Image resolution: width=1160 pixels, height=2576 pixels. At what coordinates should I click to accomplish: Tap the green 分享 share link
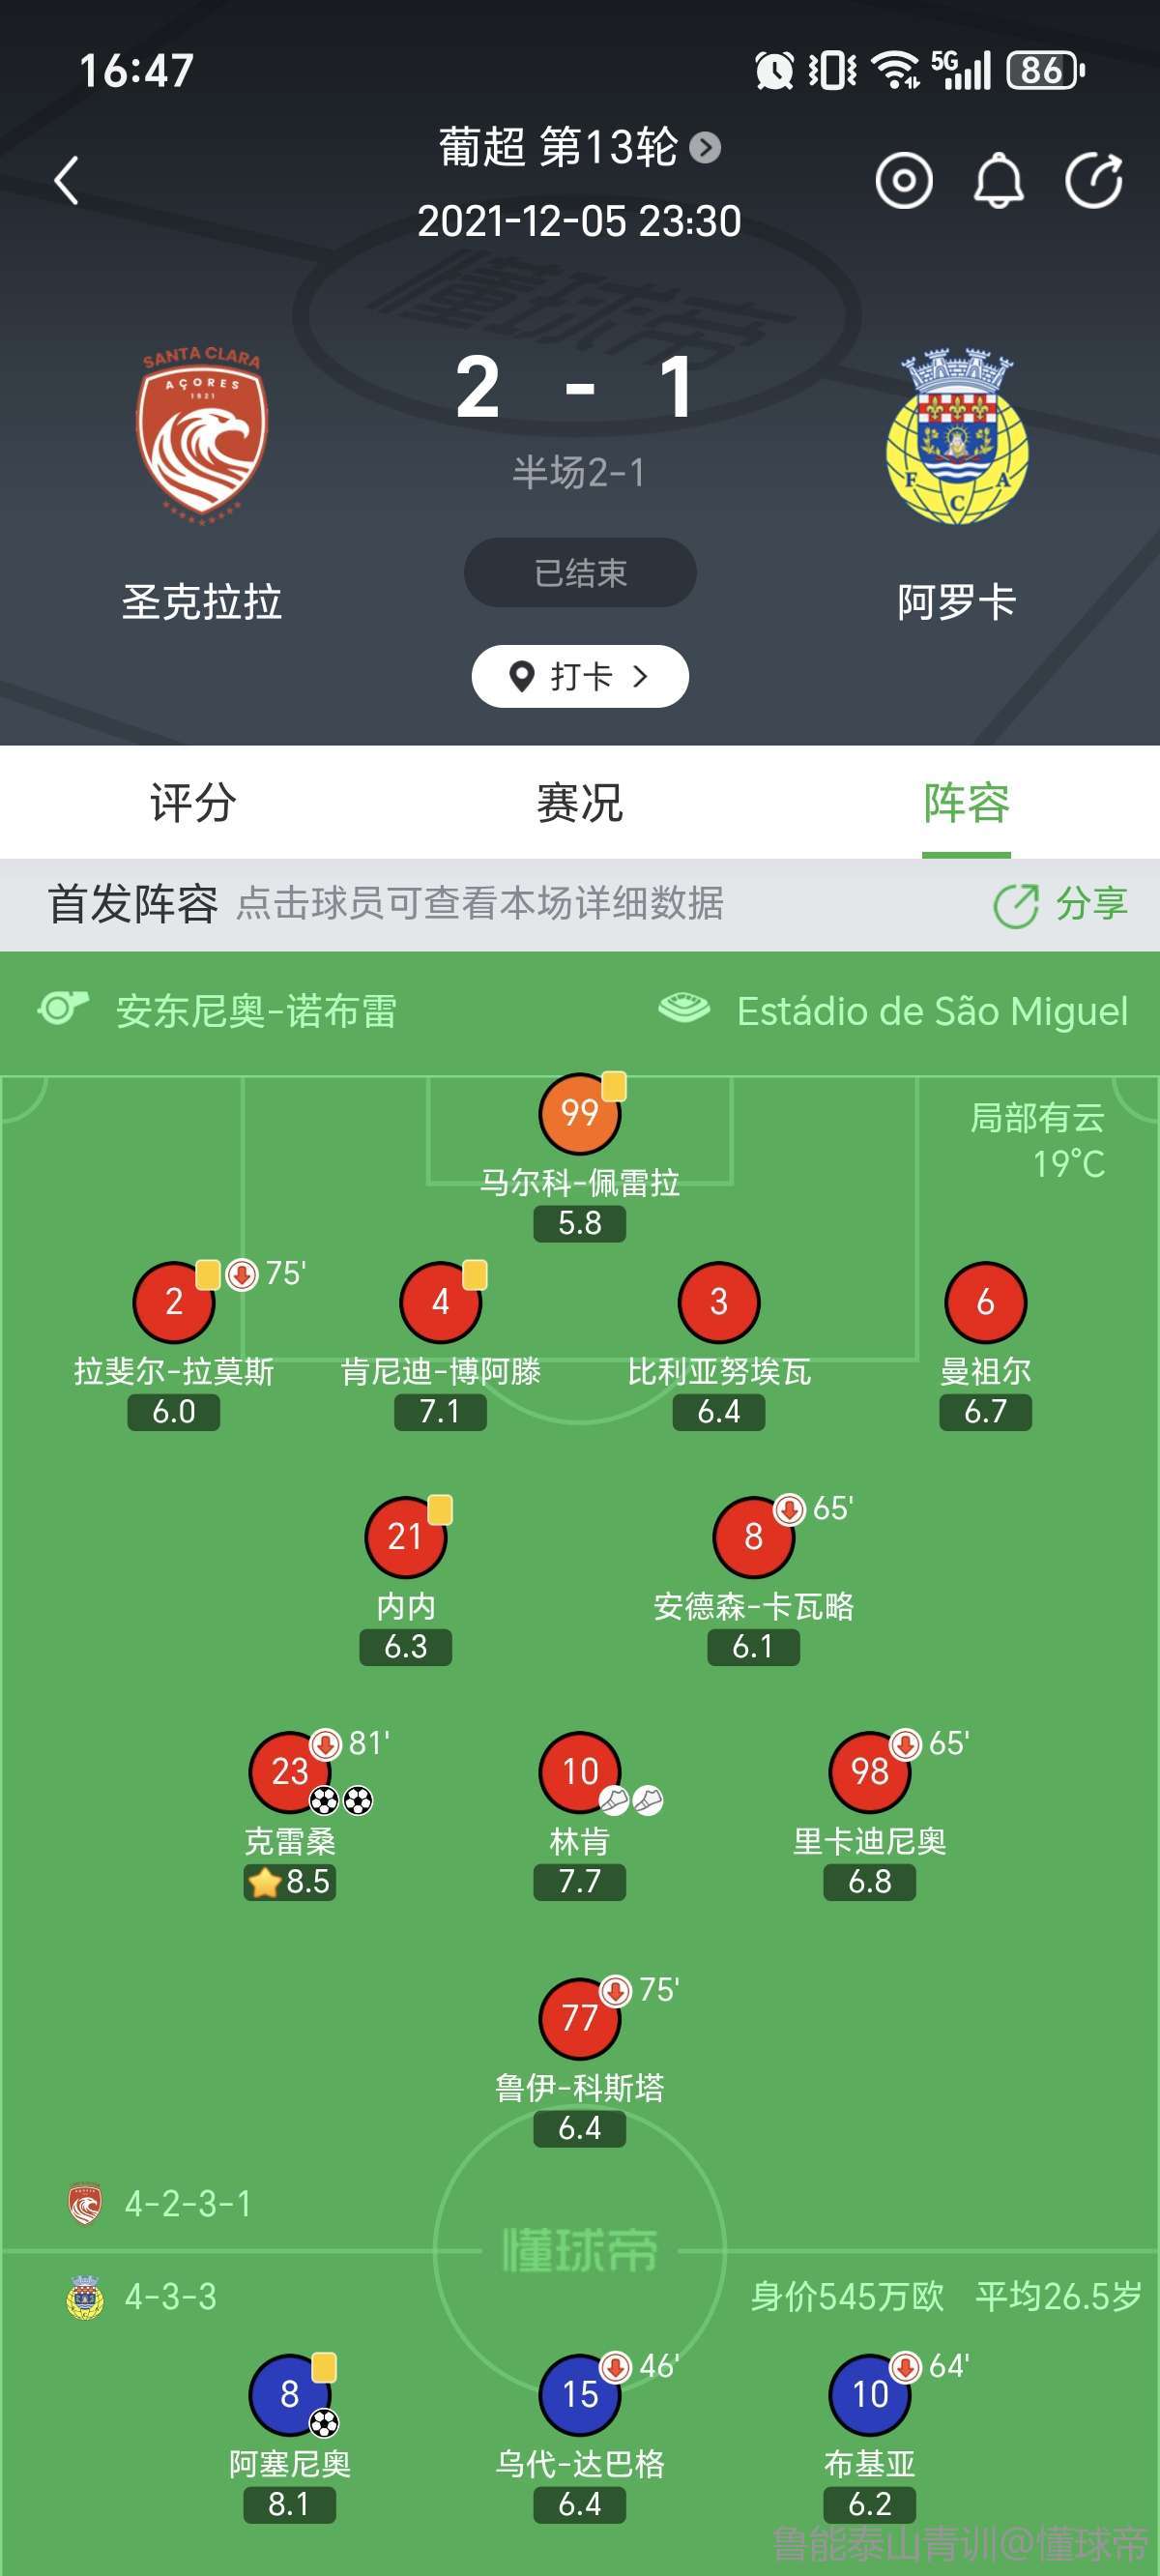pos(1061,904)
